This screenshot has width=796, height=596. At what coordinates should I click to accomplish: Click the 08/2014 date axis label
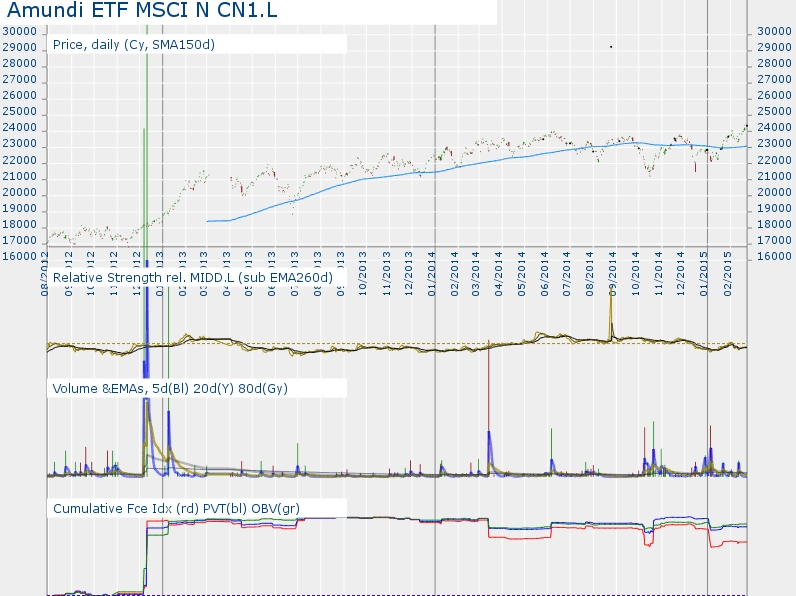click(590, 274)
